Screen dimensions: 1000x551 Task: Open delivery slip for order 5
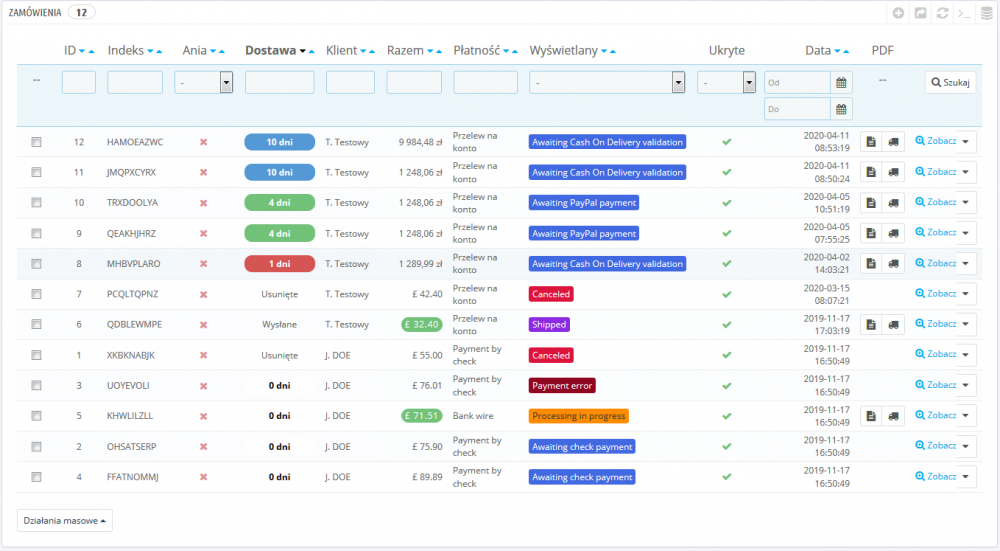(893, 416)
